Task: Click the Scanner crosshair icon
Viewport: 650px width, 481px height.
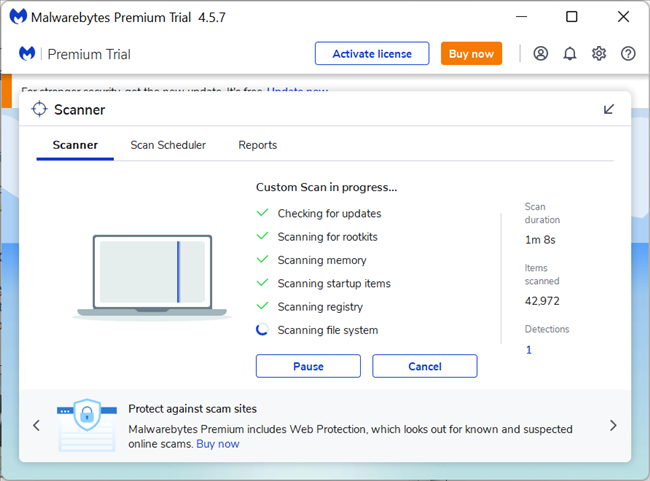Action: [39, 109]
